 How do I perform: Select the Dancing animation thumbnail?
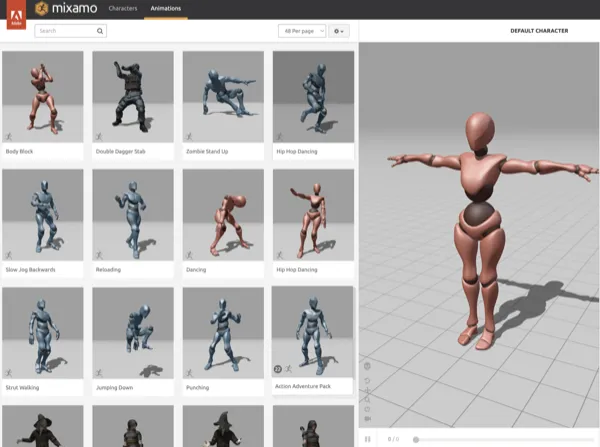tap(223, 215)
